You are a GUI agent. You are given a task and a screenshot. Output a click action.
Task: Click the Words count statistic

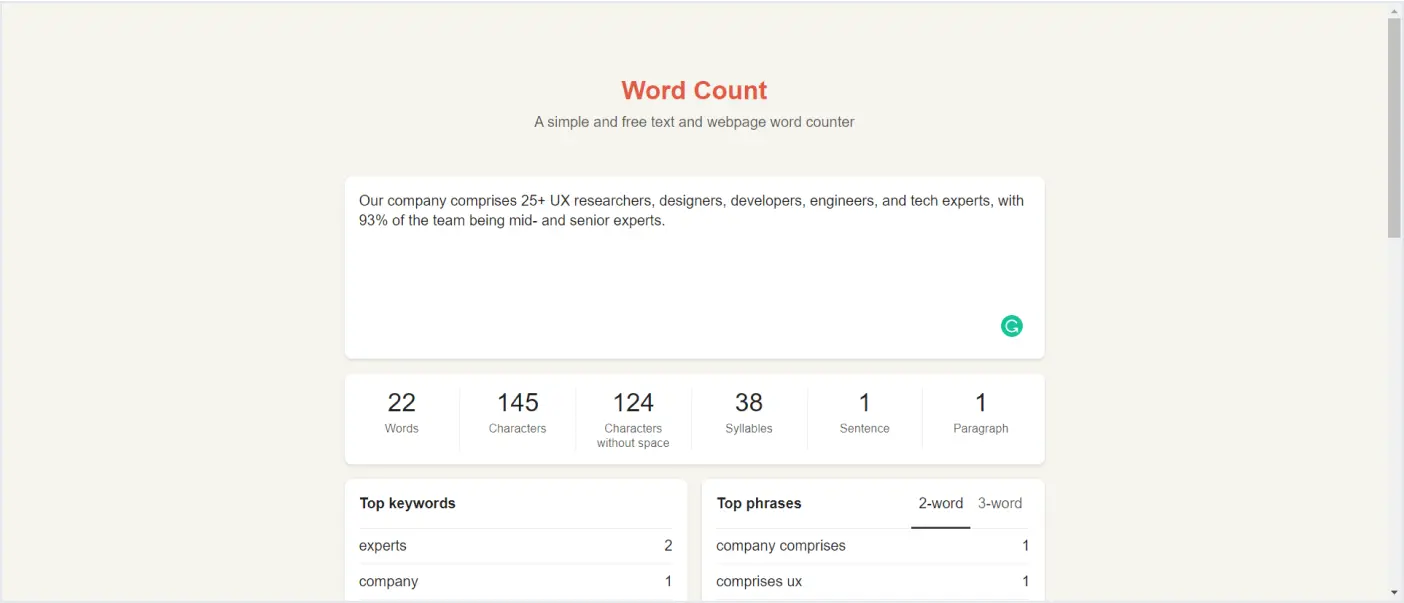coord(402,412)
